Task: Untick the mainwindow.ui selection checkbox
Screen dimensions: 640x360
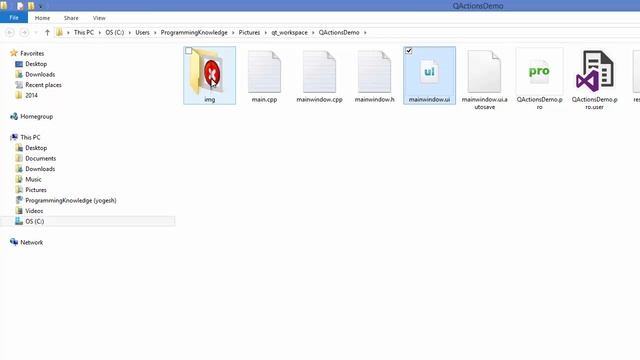Action: pyautogui.click(x=409, y=51)
